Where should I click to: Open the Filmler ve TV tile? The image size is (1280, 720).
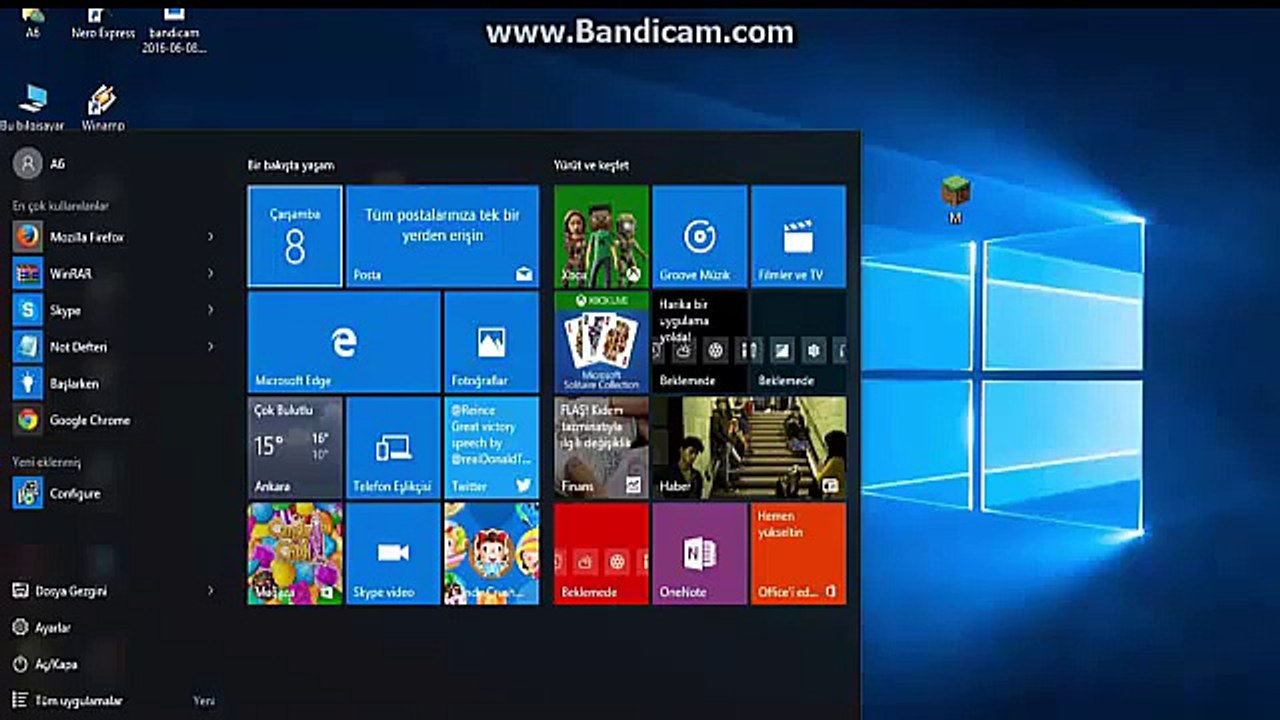(x=798, y=236)
